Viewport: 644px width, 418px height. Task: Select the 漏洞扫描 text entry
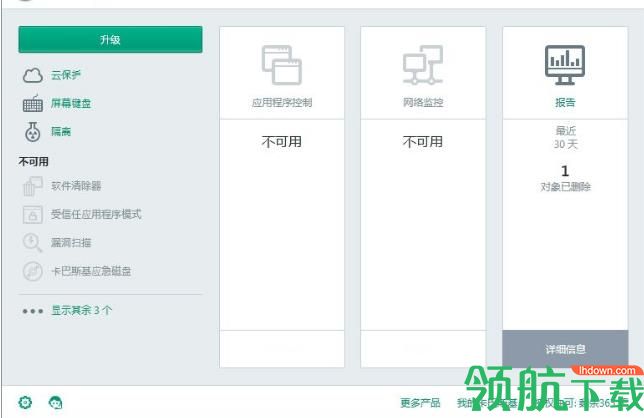[x=71, y=242]
